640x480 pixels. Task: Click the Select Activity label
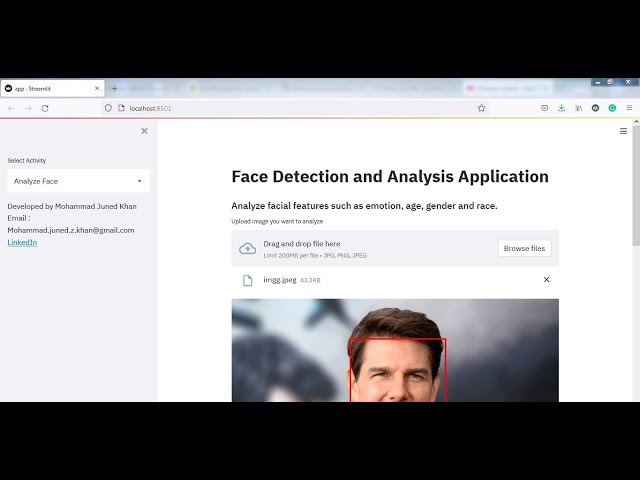pyautogui.click(x=27, y=160)
